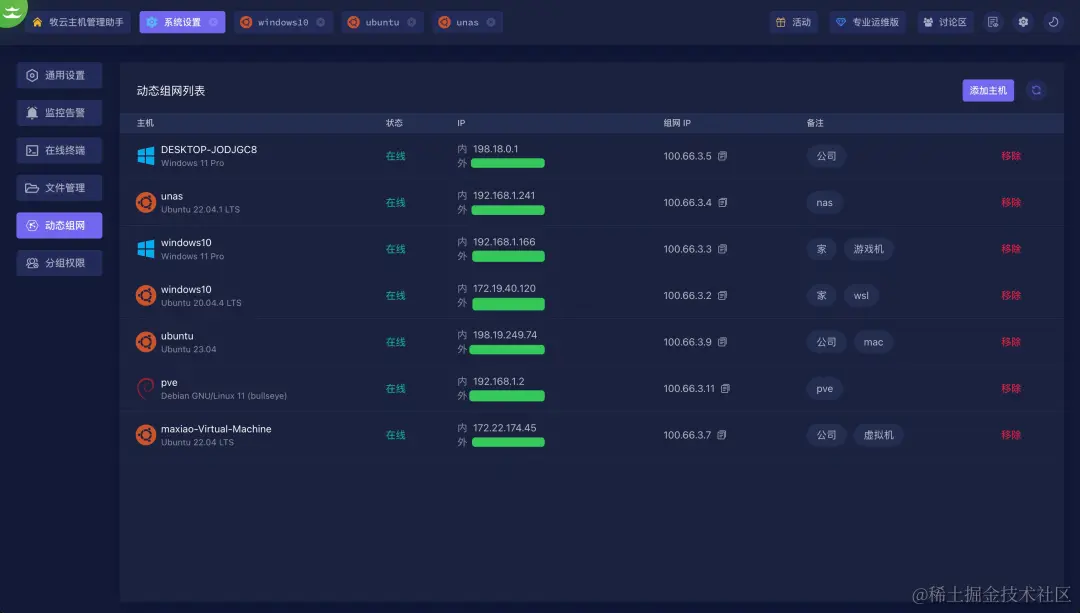Click 在线 status of pve row
Viewport: 1080px width, 613px height.
[x=395, y=388]
